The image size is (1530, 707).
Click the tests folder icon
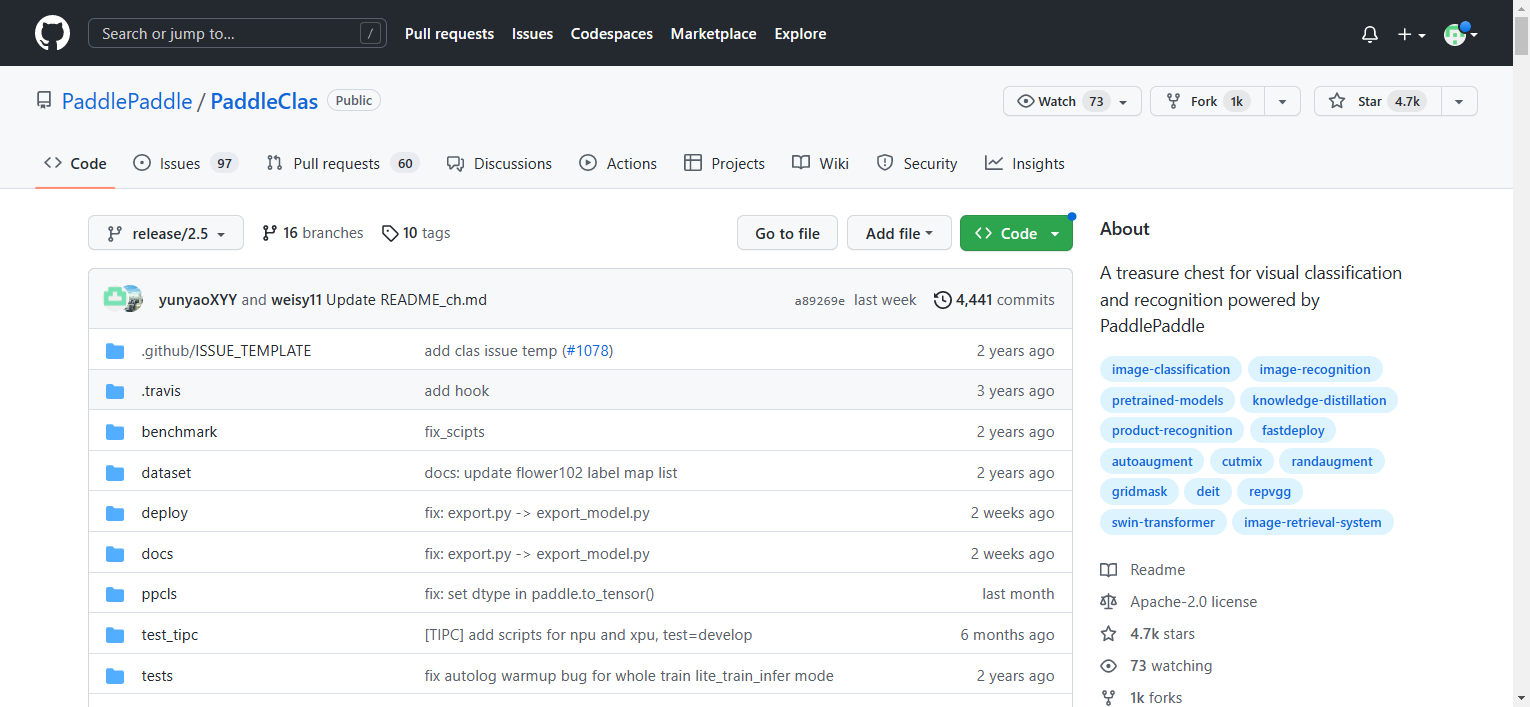click(x=114, y=676)
